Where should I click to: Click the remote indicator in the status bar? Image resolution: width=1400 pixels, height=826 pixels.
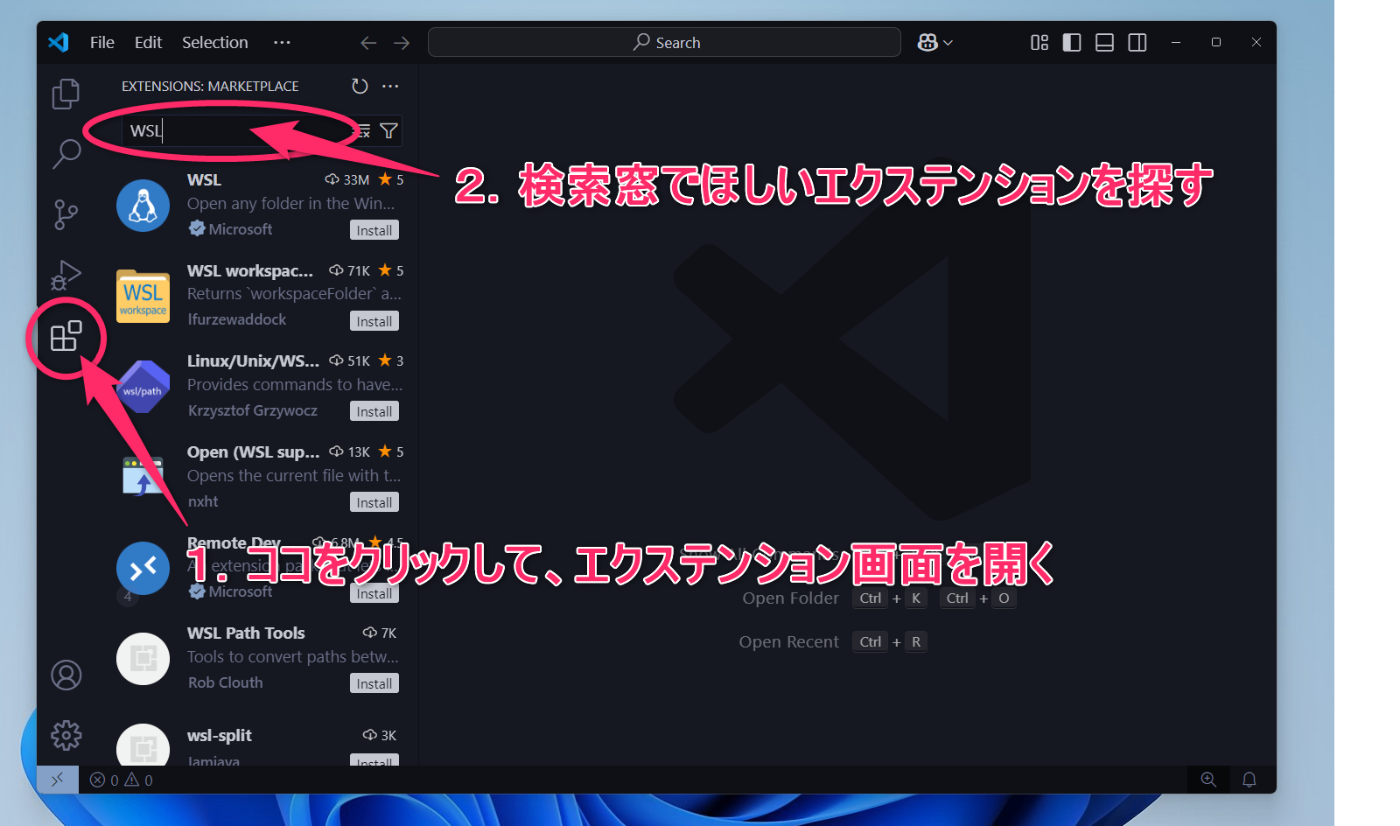point(58,779)
